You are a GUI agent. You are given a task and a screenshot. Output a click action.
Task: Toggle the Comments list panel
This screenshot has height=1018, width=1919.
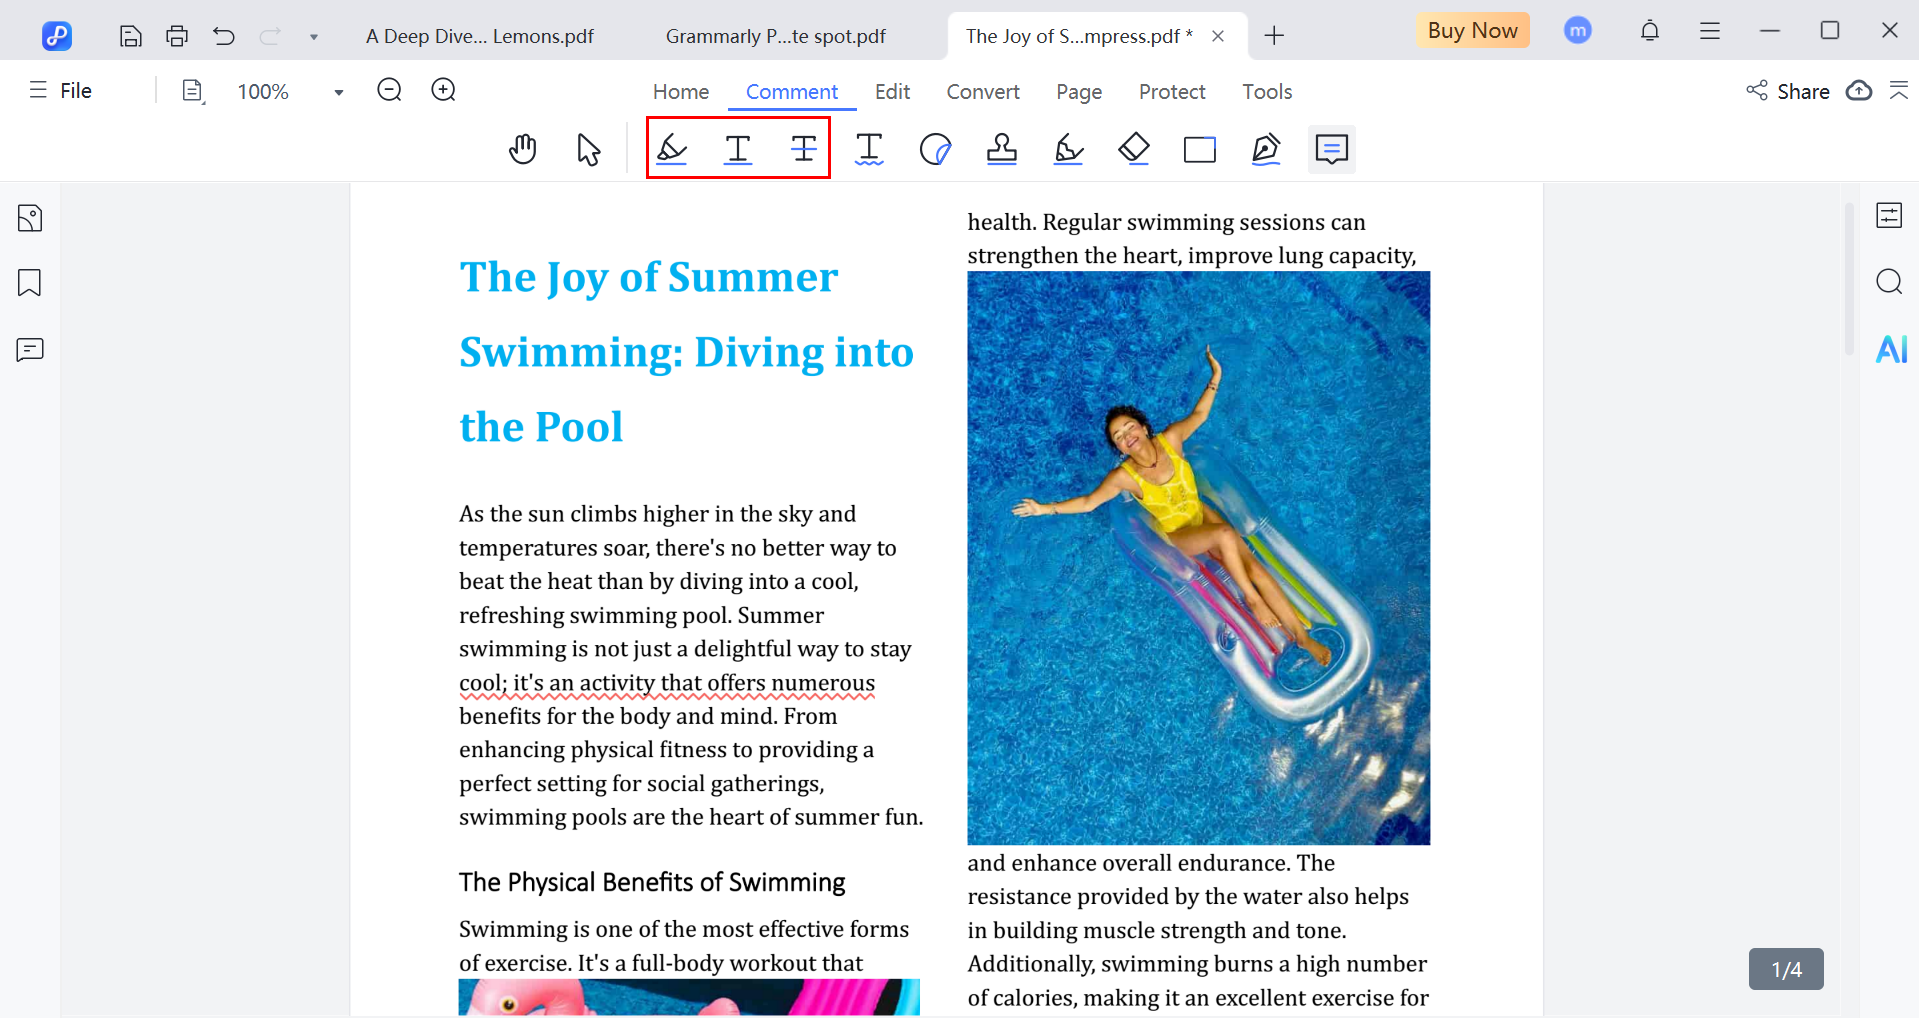pyautogui.click(x=30, y=349)
